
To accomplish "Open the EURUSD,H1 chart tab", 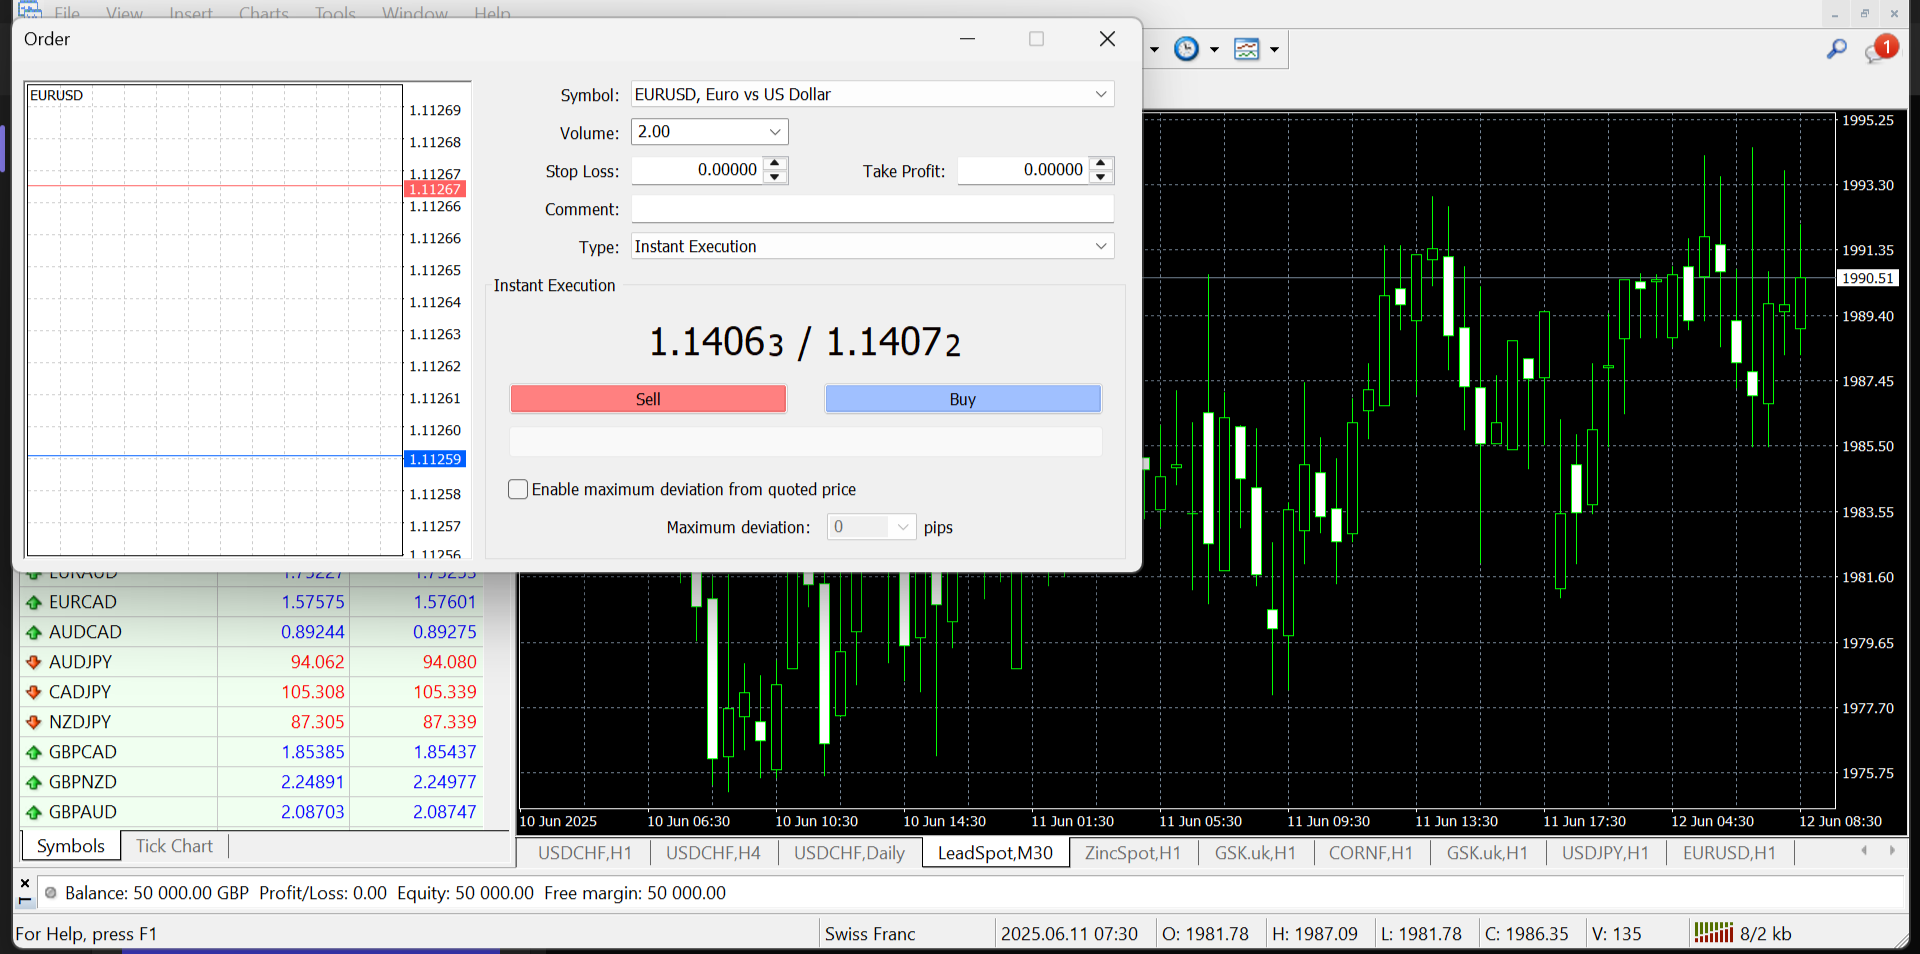I will (1729, 853).
